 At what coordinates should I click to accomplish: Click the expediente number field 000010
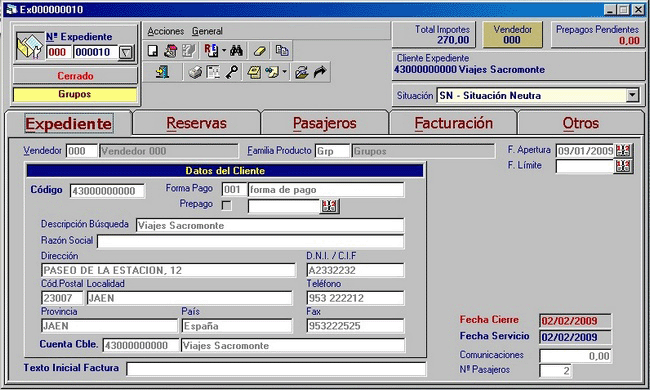click(96, 52)
